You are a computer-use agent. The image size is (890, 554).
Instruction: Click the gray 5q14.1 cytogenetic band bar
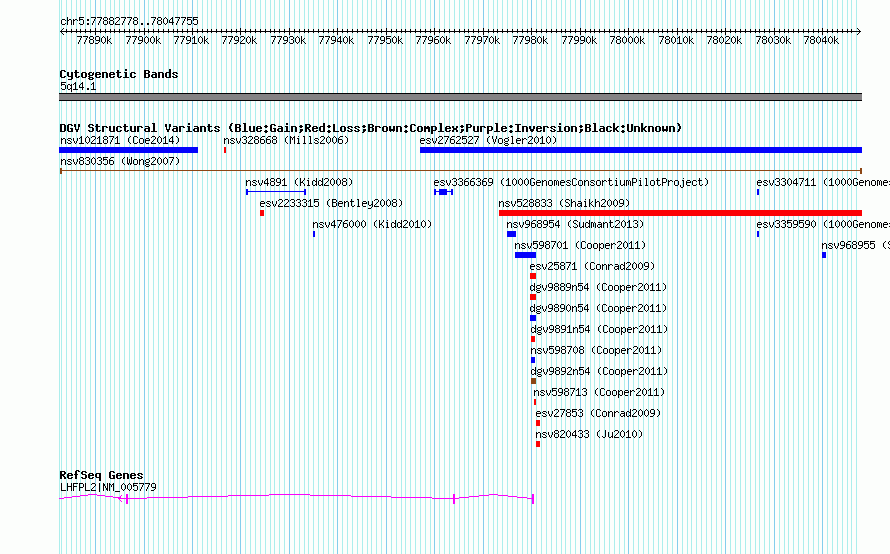tap(460, 97)
